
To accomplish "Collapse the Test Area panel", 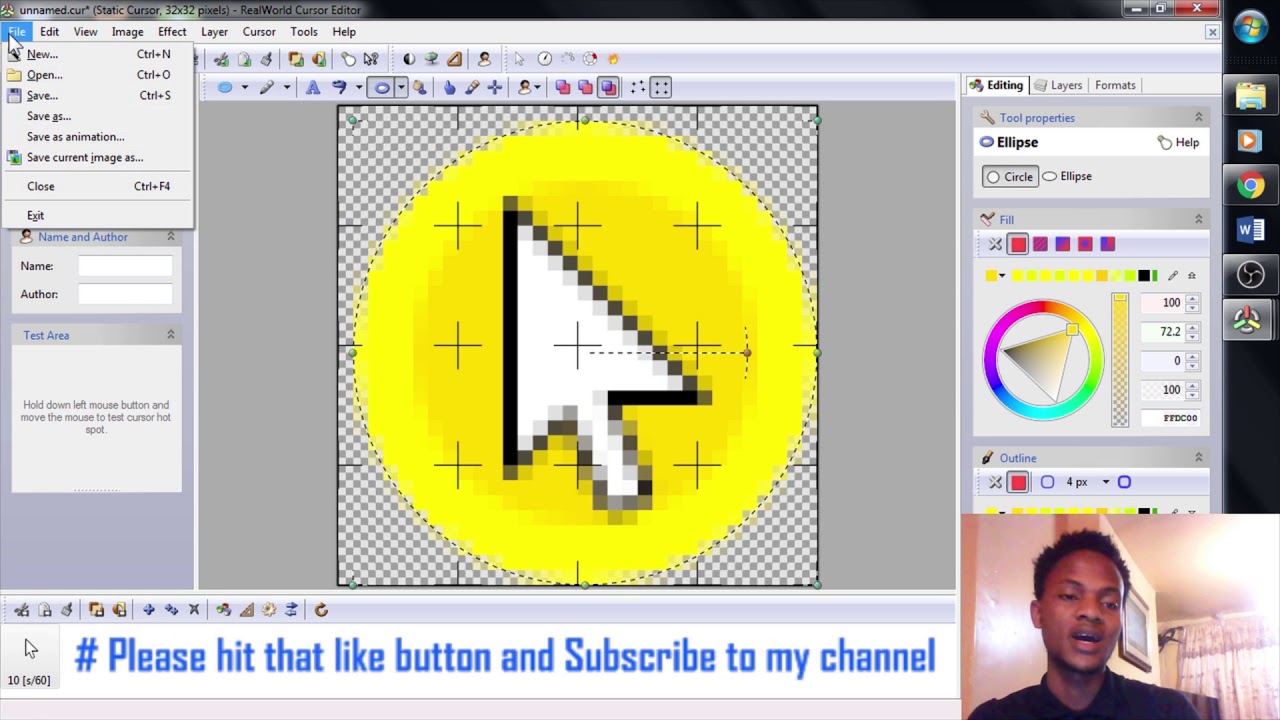I will tap(170, 335).
